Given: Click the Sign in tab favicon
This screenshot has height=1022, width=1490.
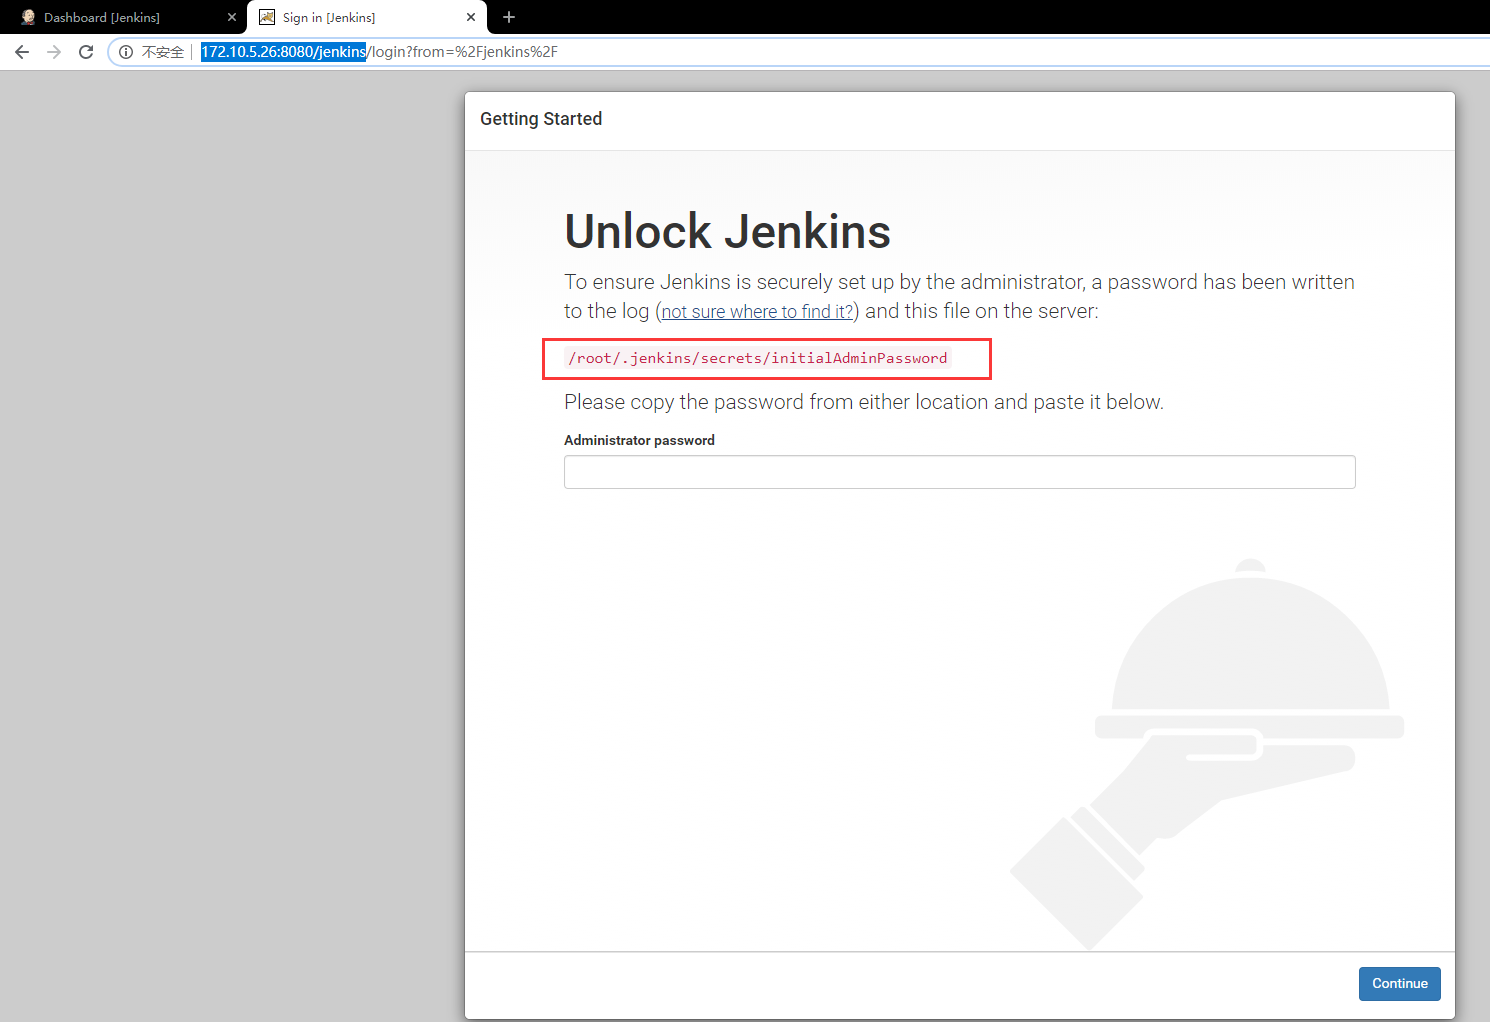Looking at the screenshot, I should click(x=267, y=17).
